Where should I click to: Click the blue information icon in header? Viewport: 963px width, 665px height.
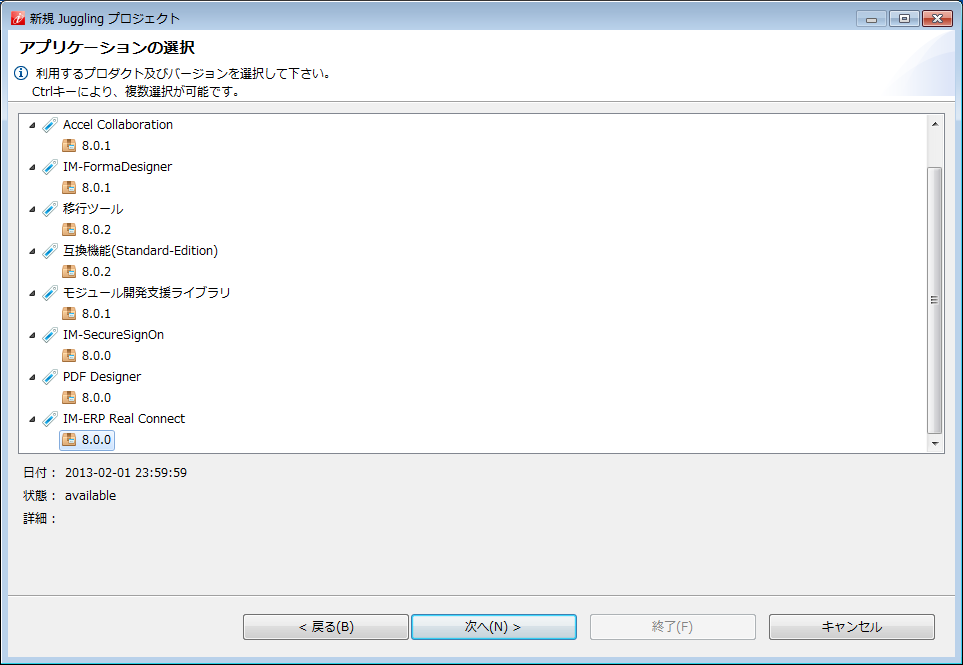[21, 74]
